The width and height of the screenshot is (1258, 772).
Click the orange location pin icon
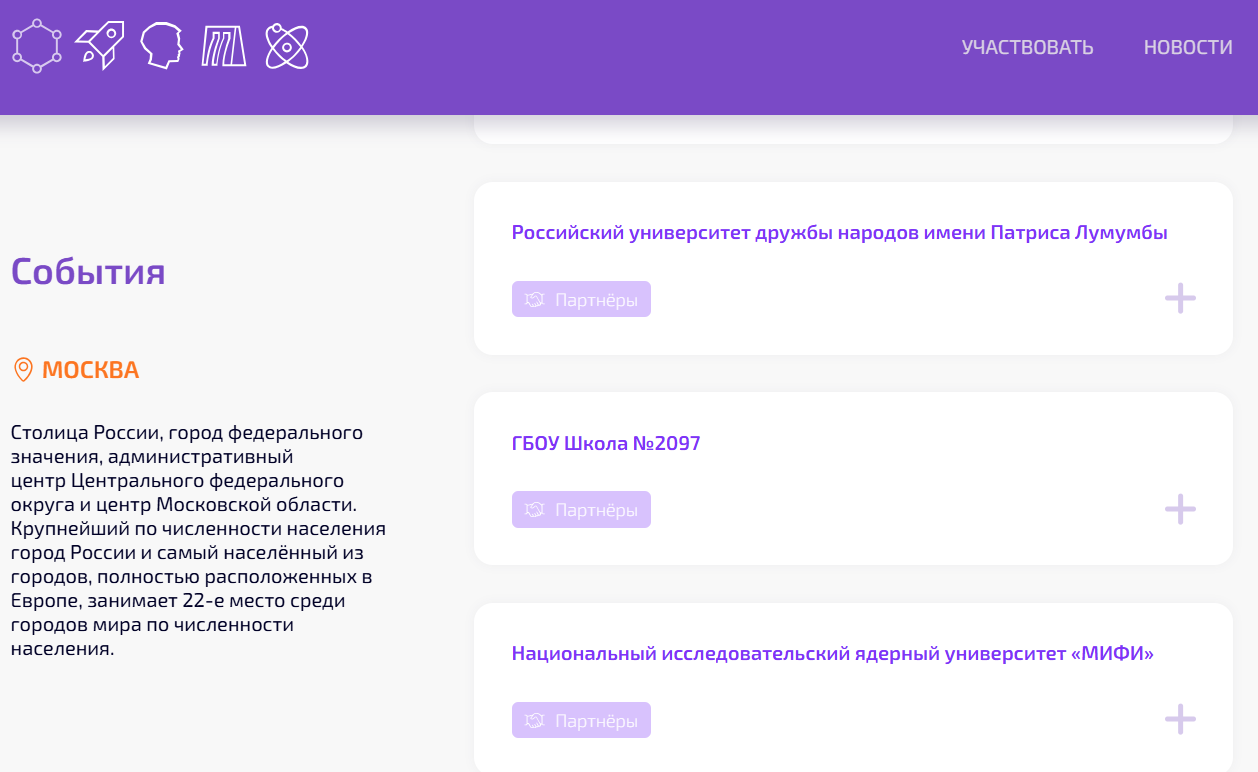click(23, 370)
